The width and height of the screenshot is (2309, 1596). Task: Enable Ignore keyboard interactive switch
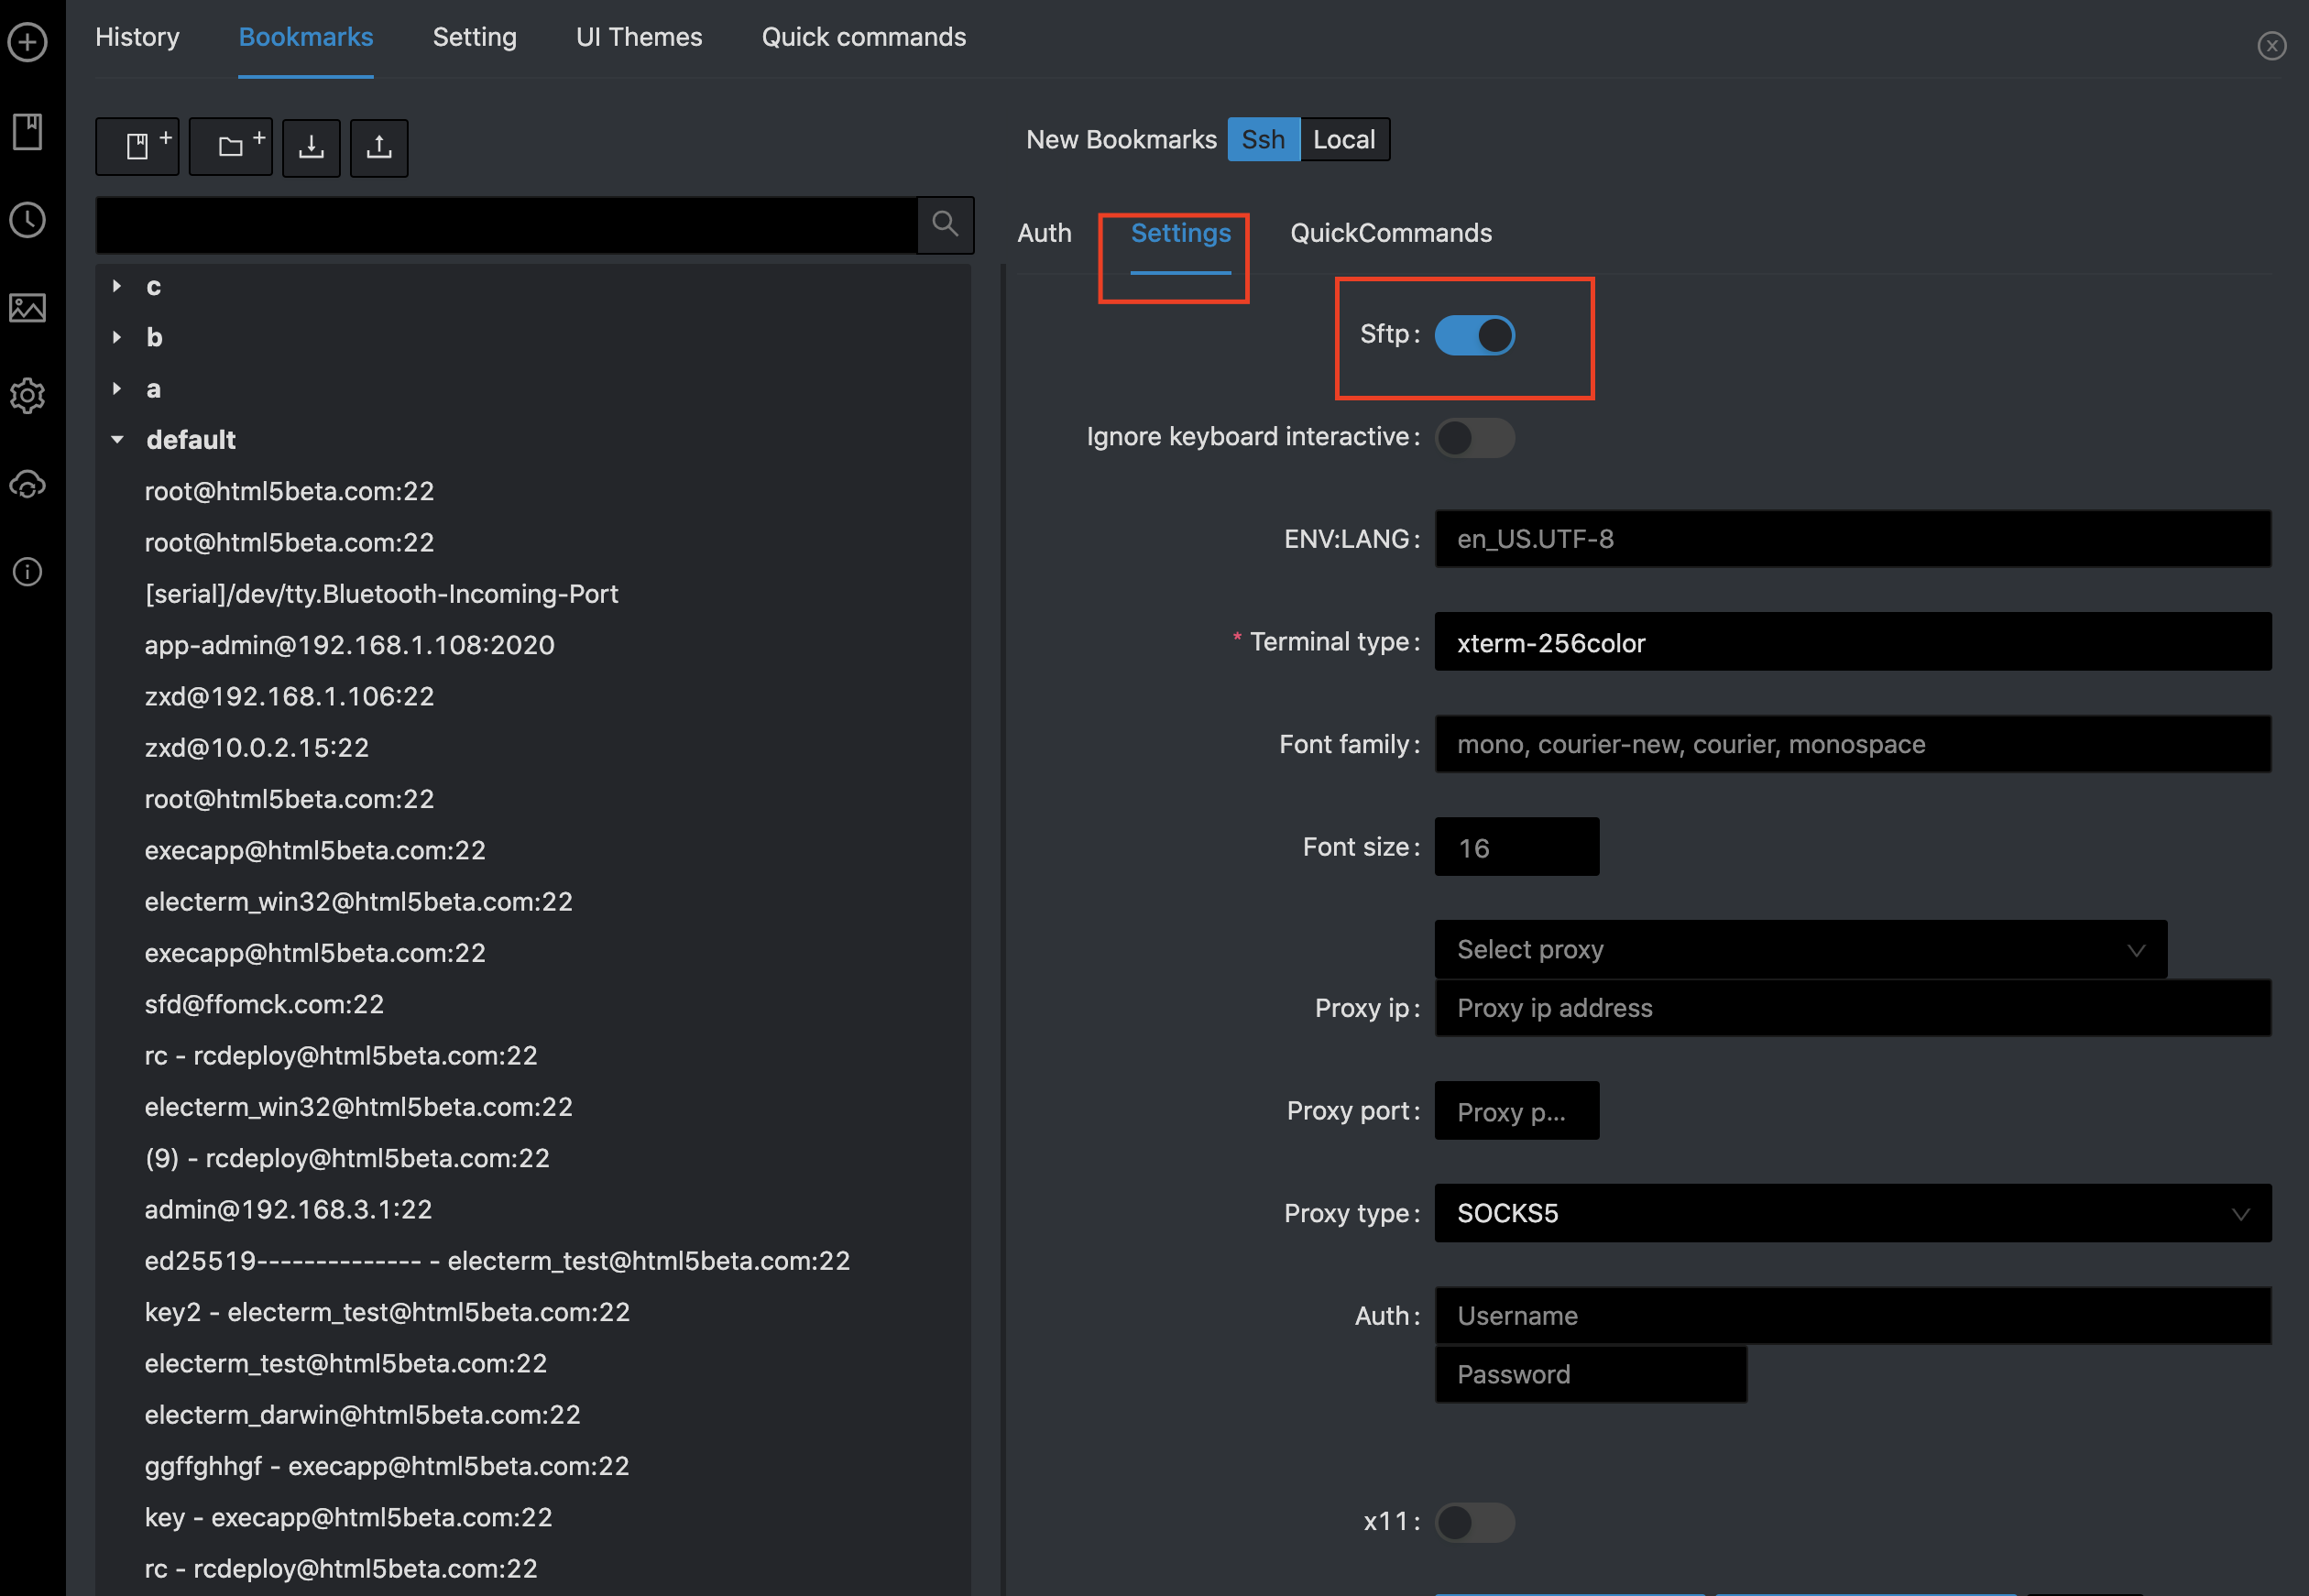1474,437
